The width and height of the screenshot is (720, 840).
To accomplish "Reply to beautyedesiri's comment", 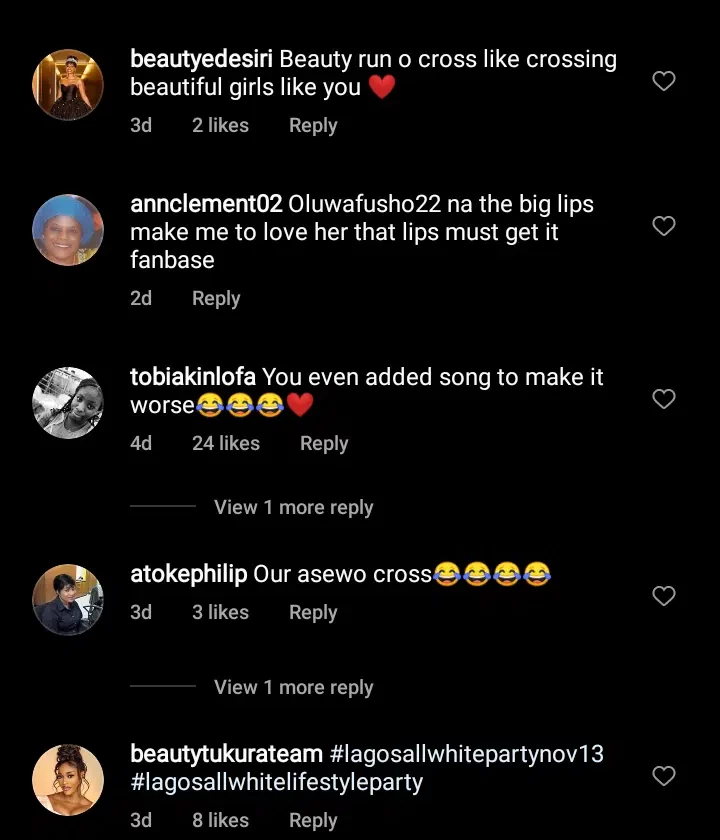I will tap(313, 126).
